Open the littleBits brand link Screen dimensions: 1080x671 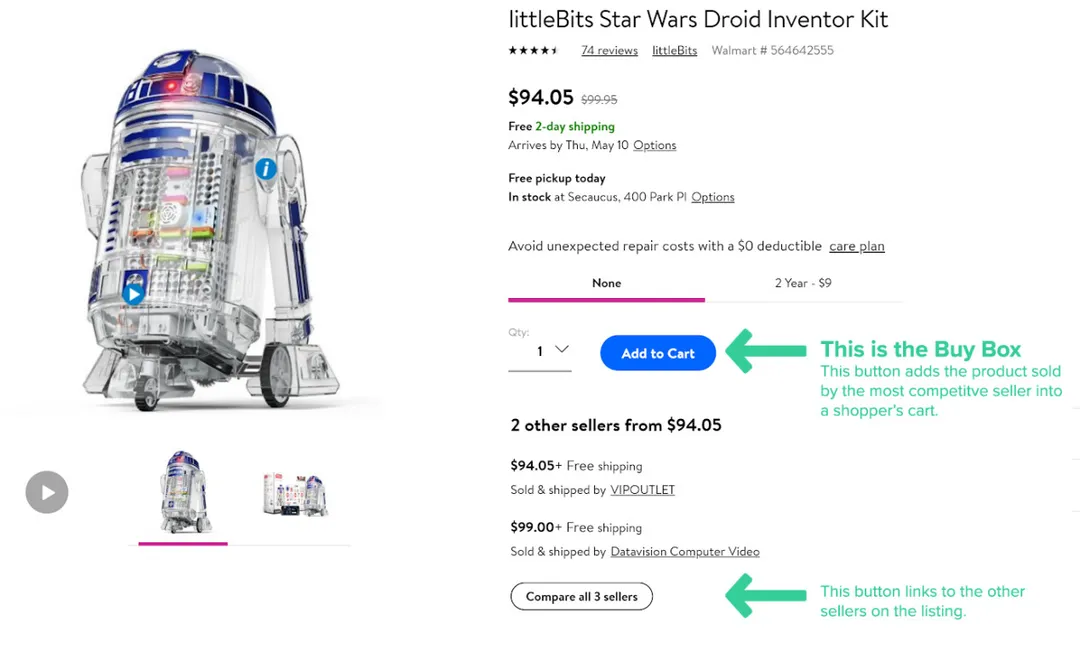point(674,50)
